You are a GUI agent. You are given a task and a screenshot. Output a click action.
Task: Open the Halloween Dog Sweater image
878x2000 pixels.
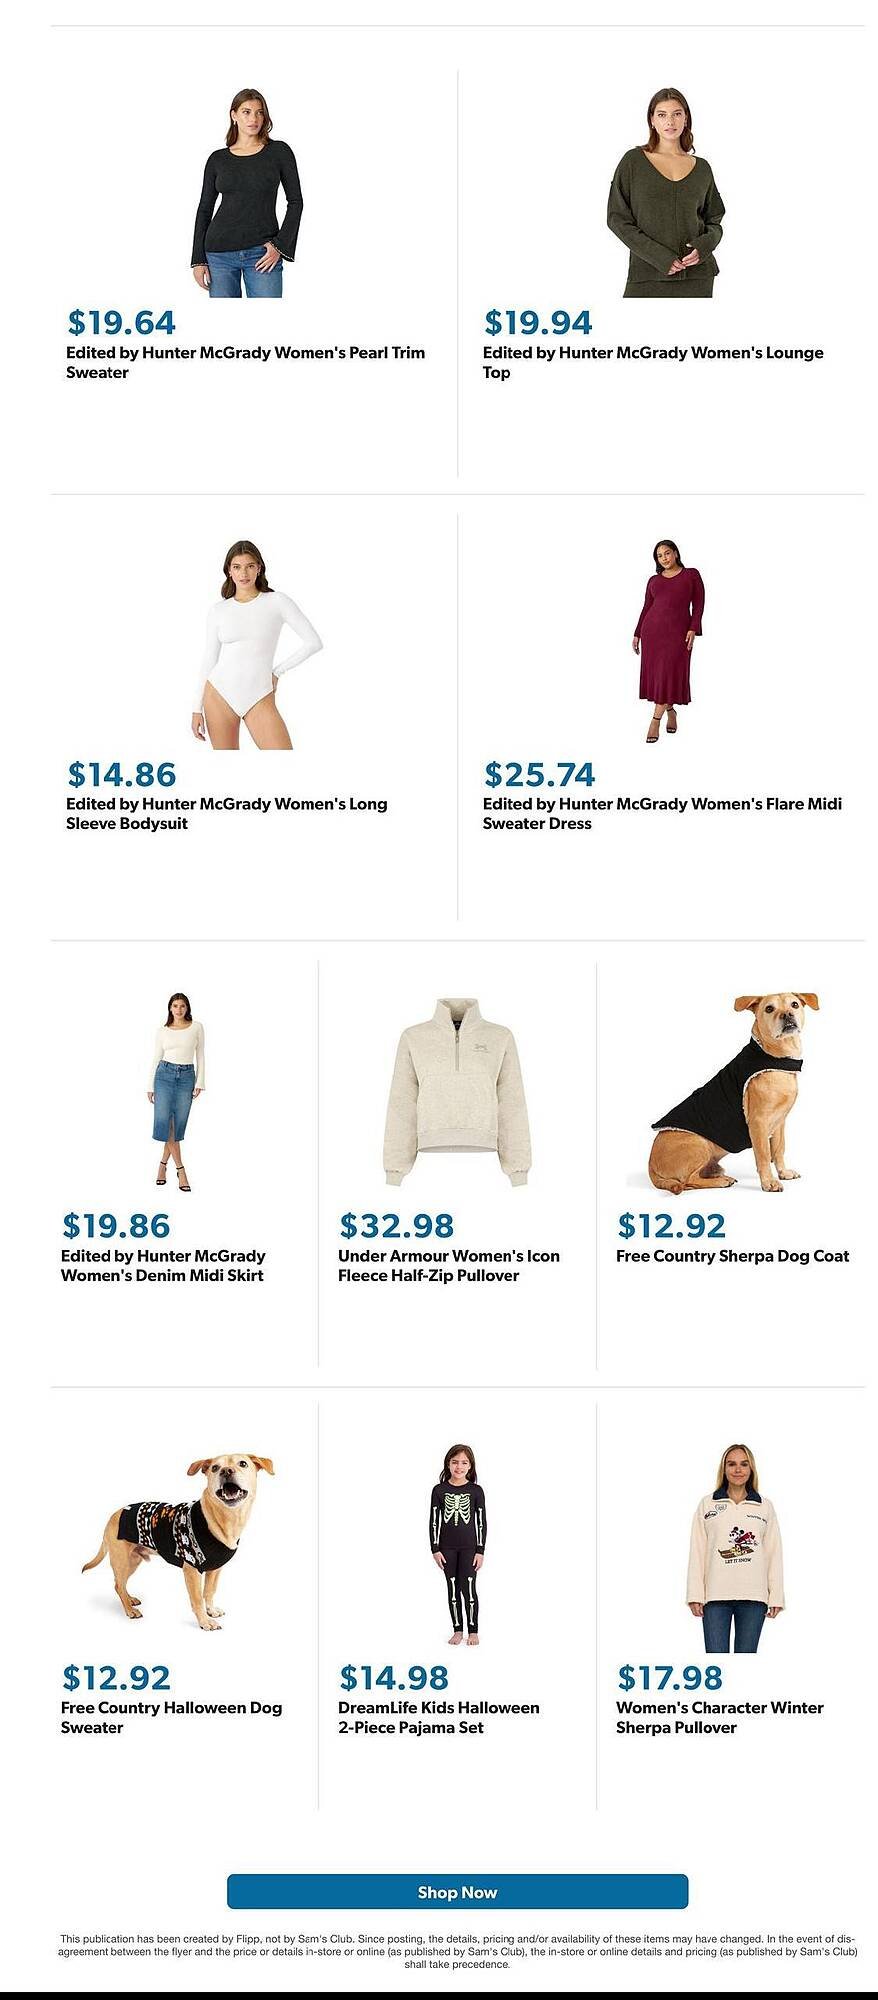[178, 1542]
